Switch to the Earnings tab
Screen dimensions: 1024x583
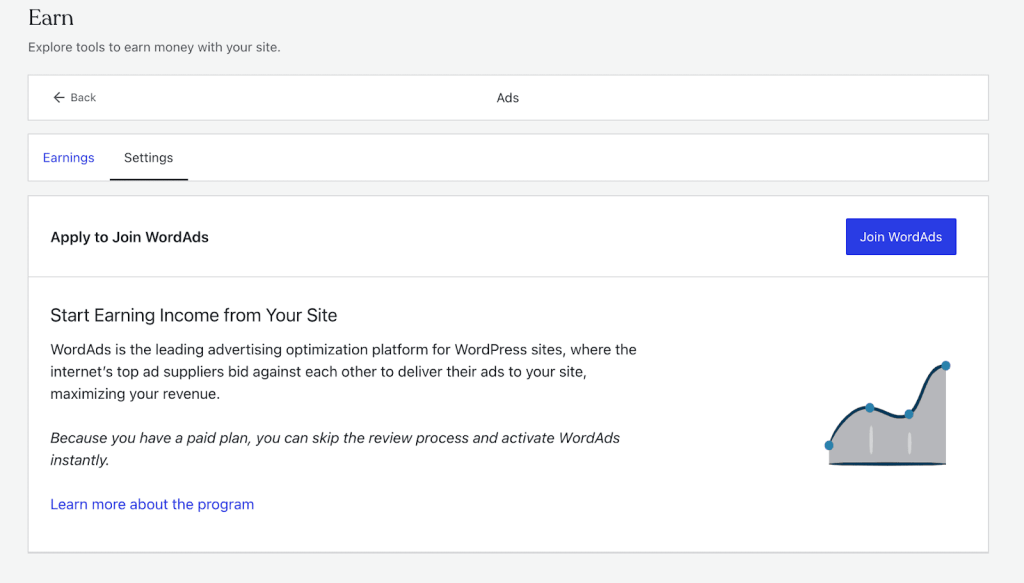click(x=68, y=157)
